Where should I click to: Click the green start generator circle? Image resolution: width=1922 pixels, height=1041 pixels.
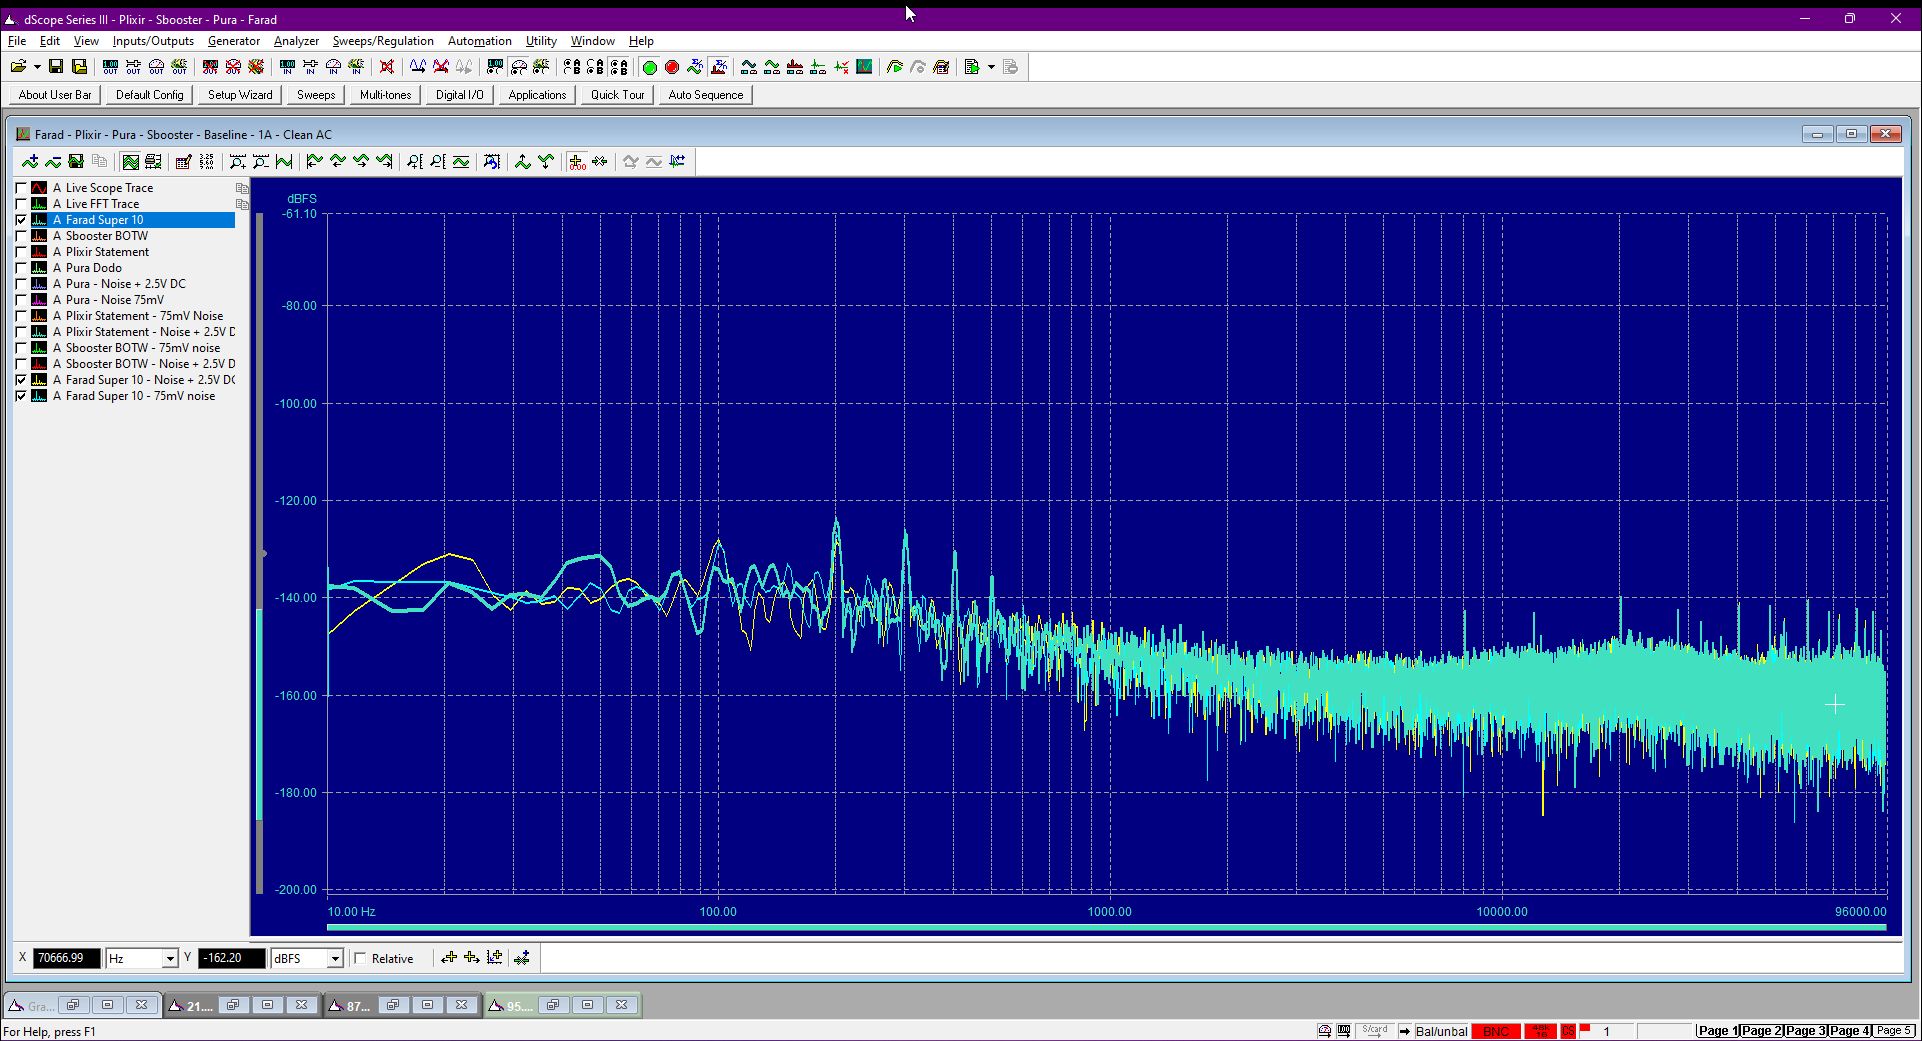coord(649,67)
